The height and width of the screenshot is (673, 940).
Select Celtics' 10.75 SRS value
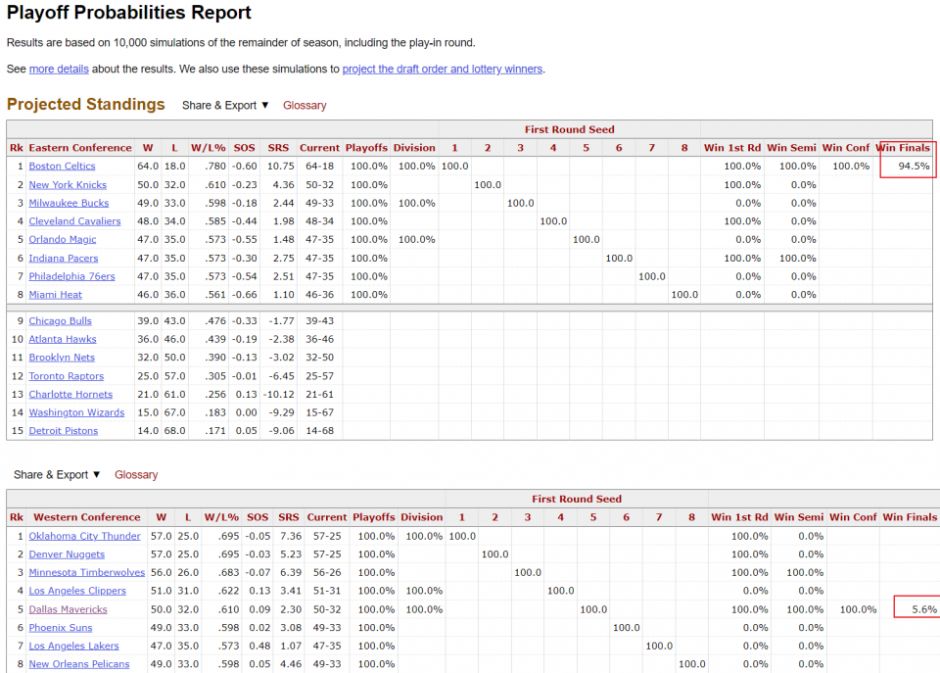281,167
